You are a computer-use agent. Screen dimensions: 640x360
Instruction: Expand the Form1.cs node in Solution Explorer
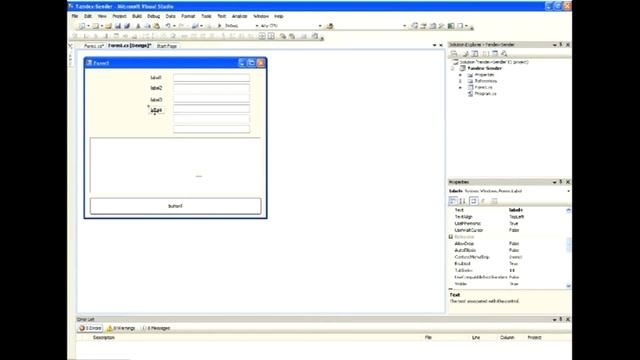tap(460, 87)
